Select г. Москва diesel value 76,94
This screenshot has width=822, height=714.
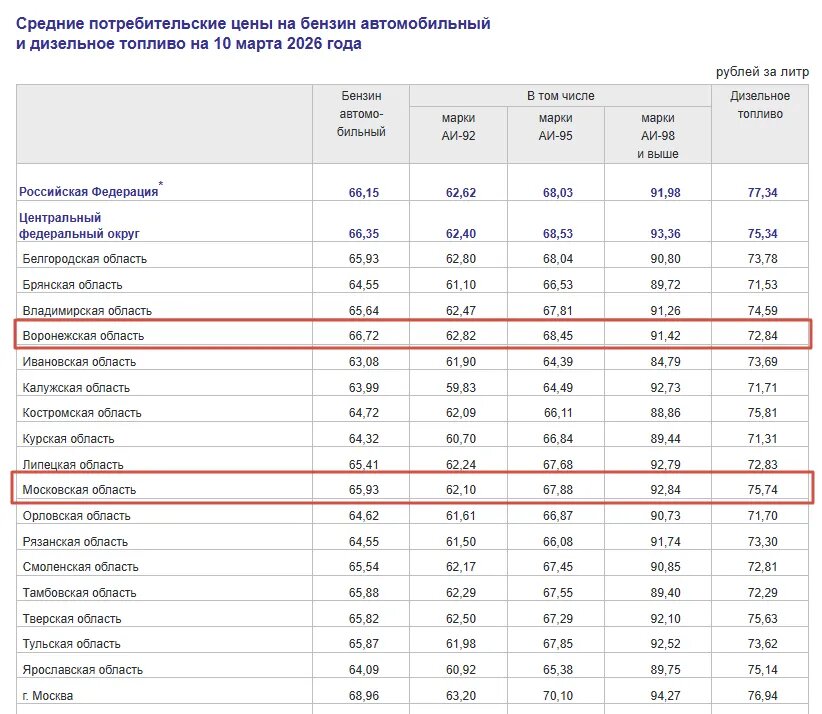click(762, 696)
